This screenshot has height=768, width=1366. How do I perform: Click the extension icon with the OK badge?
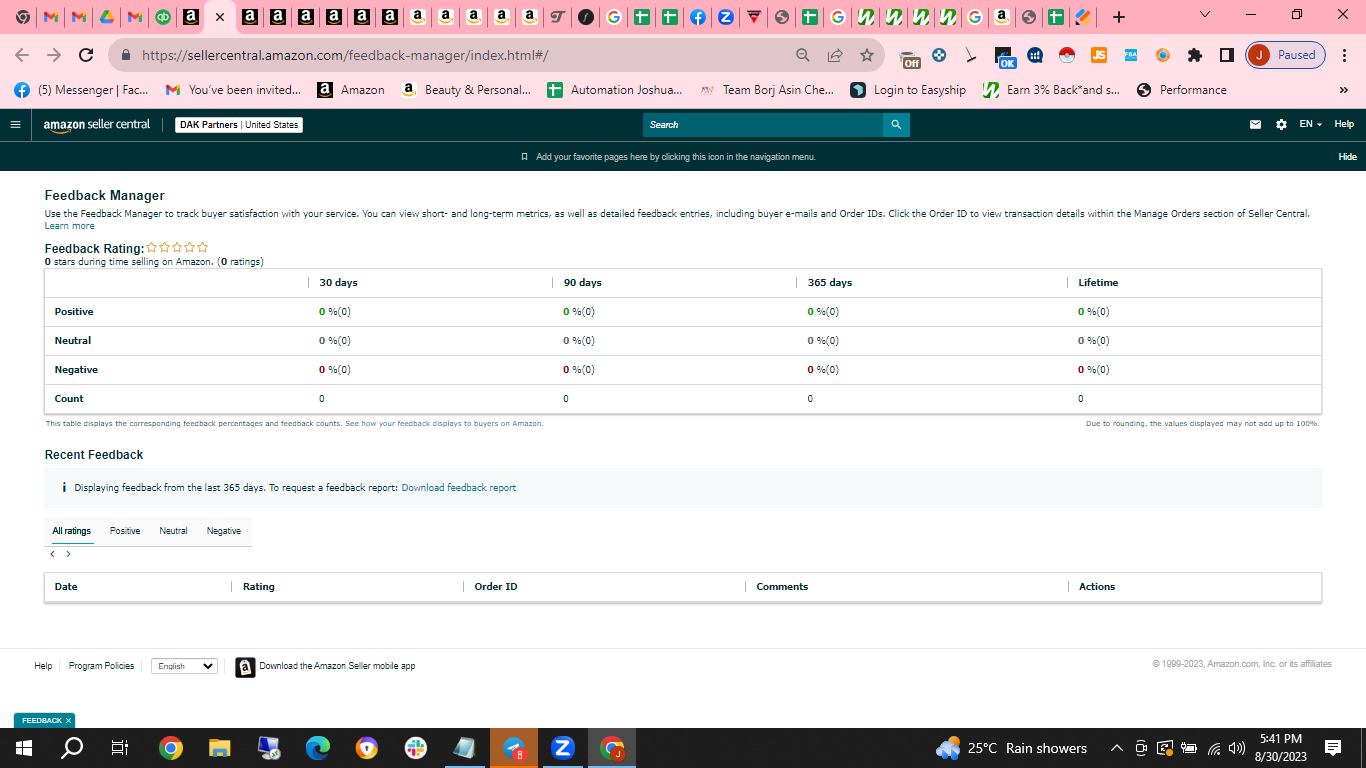[x=1005, y=57]
